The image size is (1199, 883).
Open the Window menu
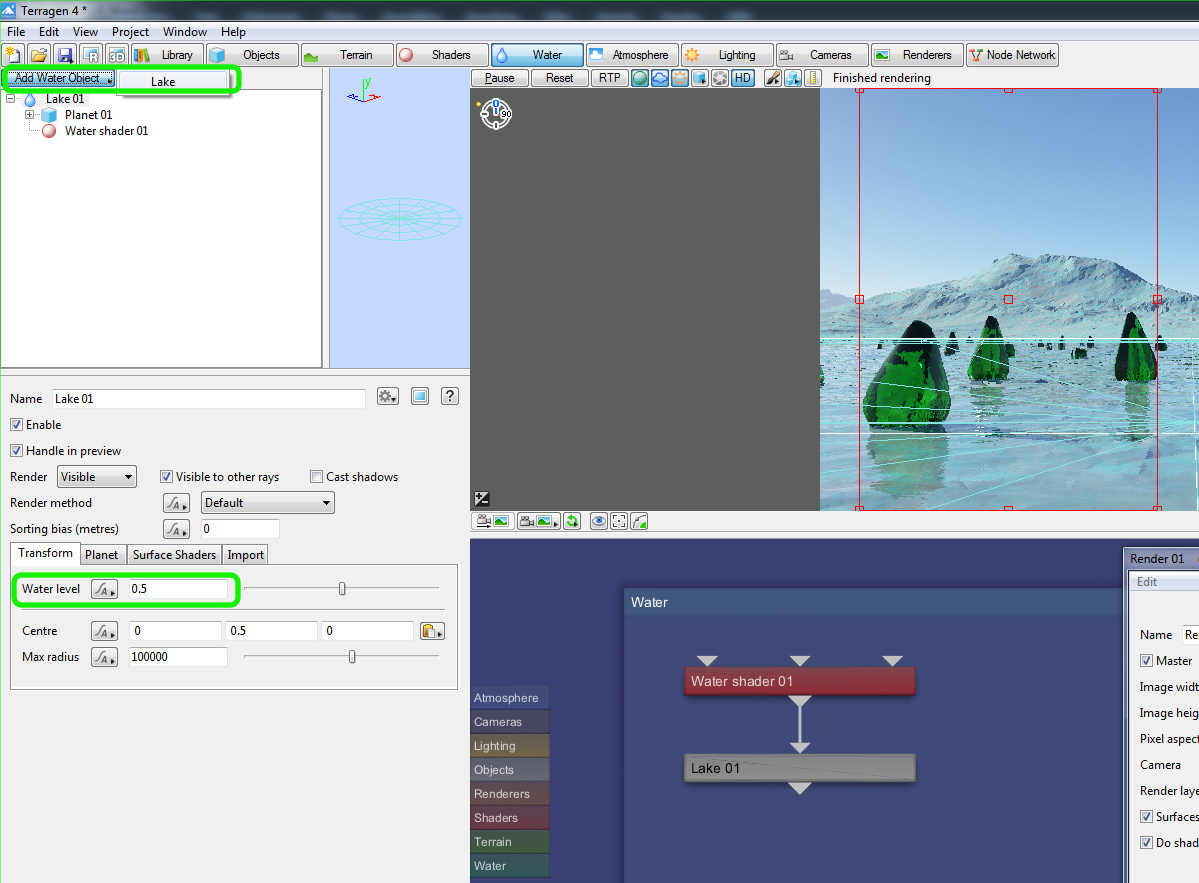coord(184,32)
